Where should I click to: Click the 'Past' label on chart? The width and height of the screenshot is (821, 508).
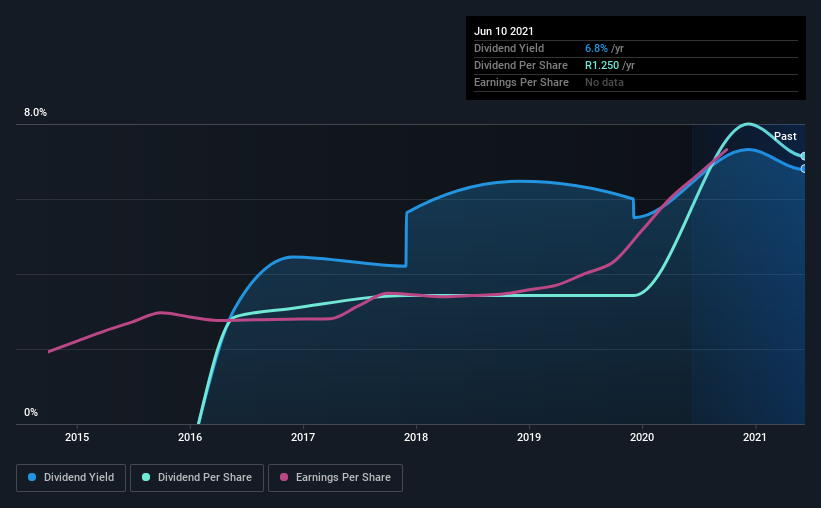click(x=785, y=136)
